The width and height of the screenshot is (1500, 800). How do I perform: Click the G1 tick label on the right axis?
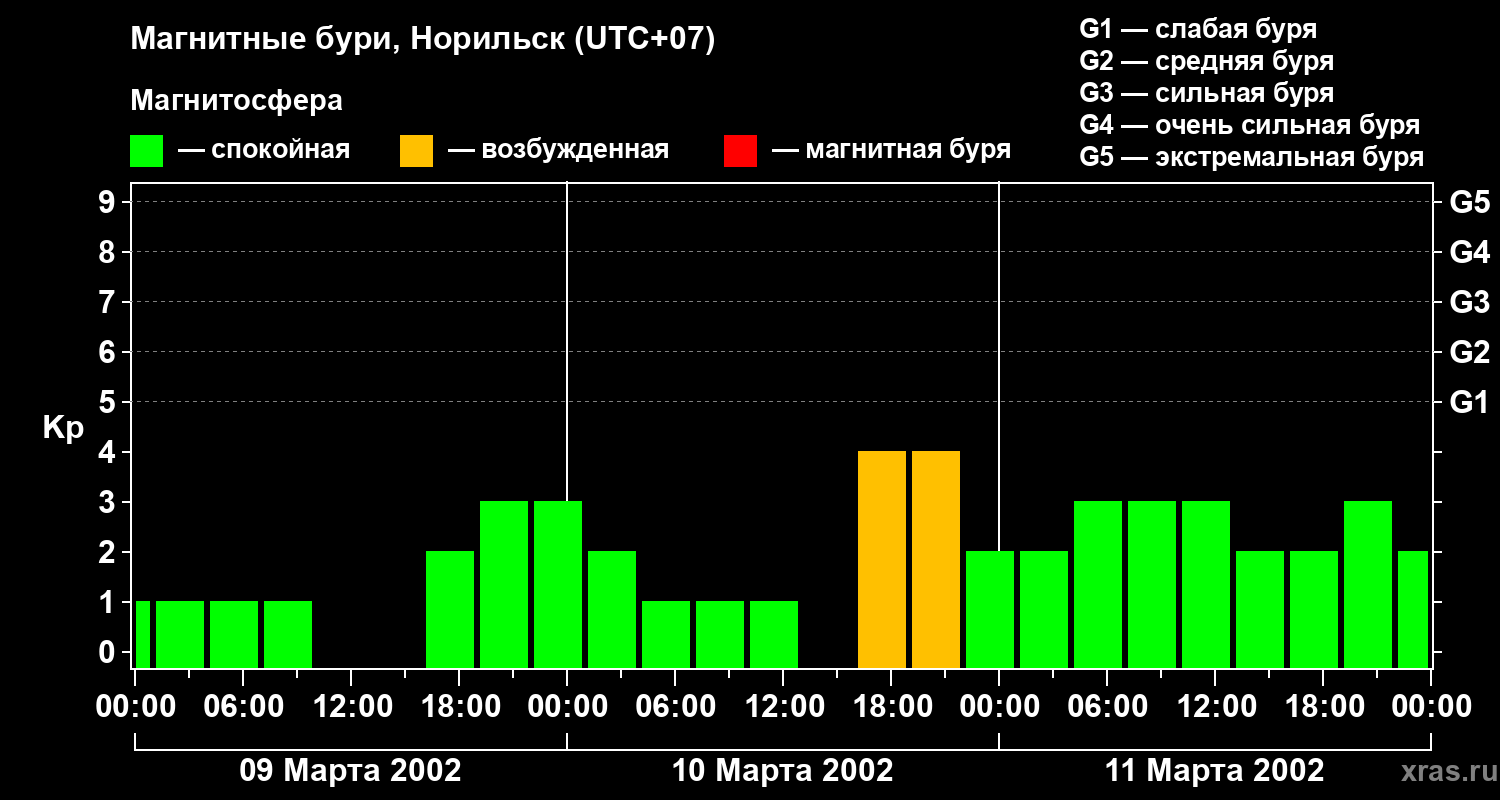click(x=1470, y=402)
